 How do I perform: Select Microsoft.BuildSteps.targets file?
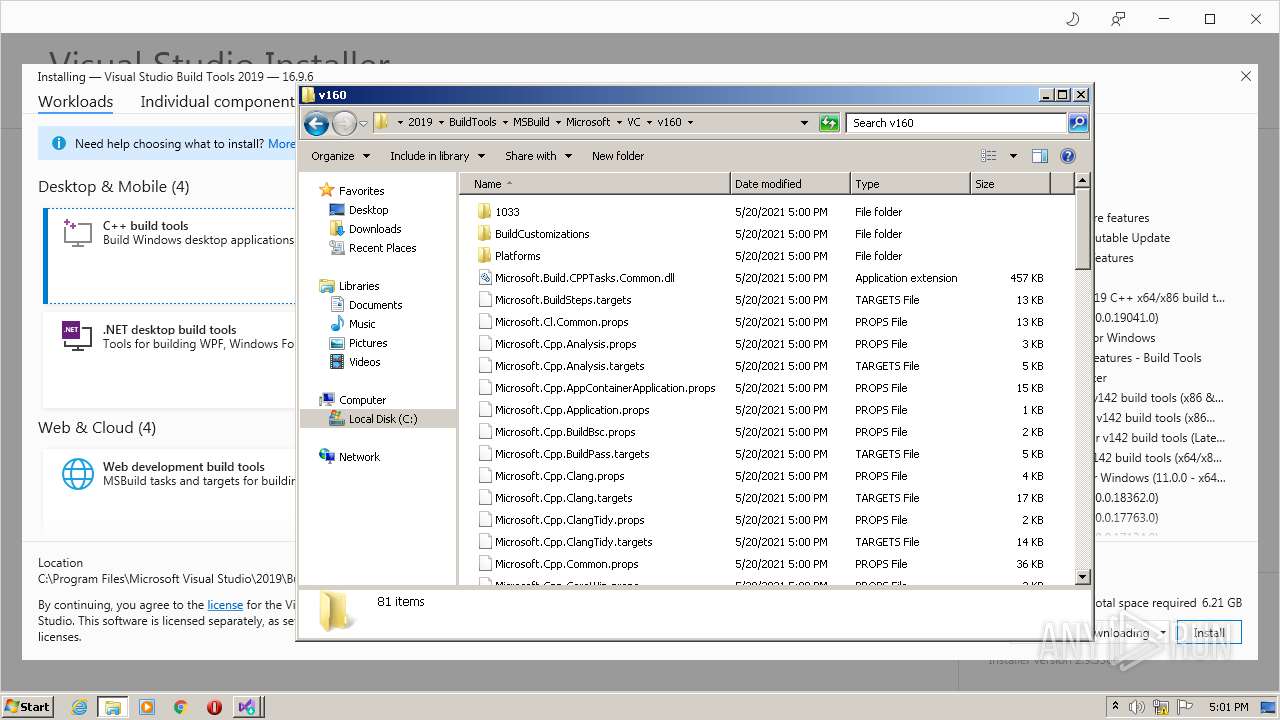(563, 300)
